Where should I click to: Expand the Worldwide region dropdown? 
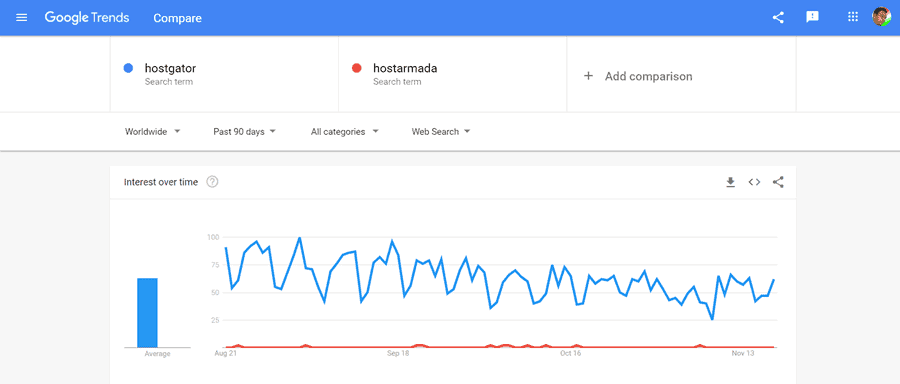point(153,132)
